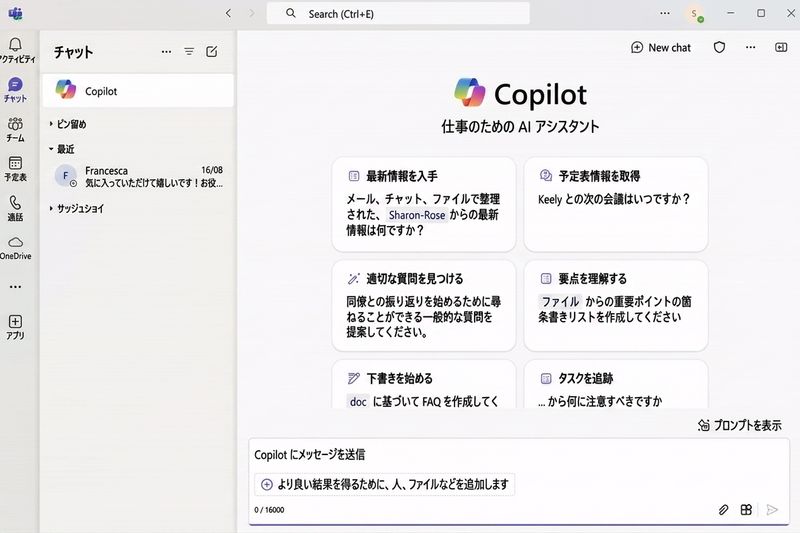Click the Search (Ctrl+E) box

398,14
